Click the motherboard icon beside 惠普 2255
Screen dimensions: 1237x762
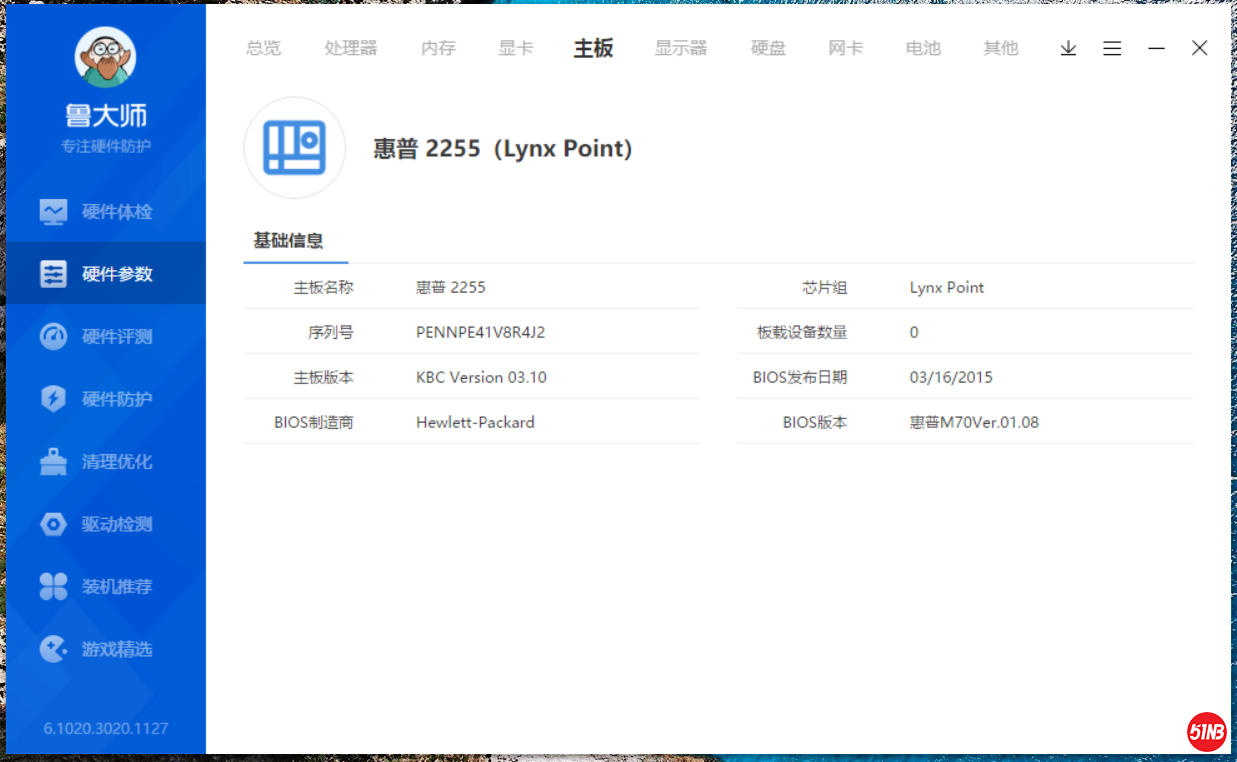[294, 148]
